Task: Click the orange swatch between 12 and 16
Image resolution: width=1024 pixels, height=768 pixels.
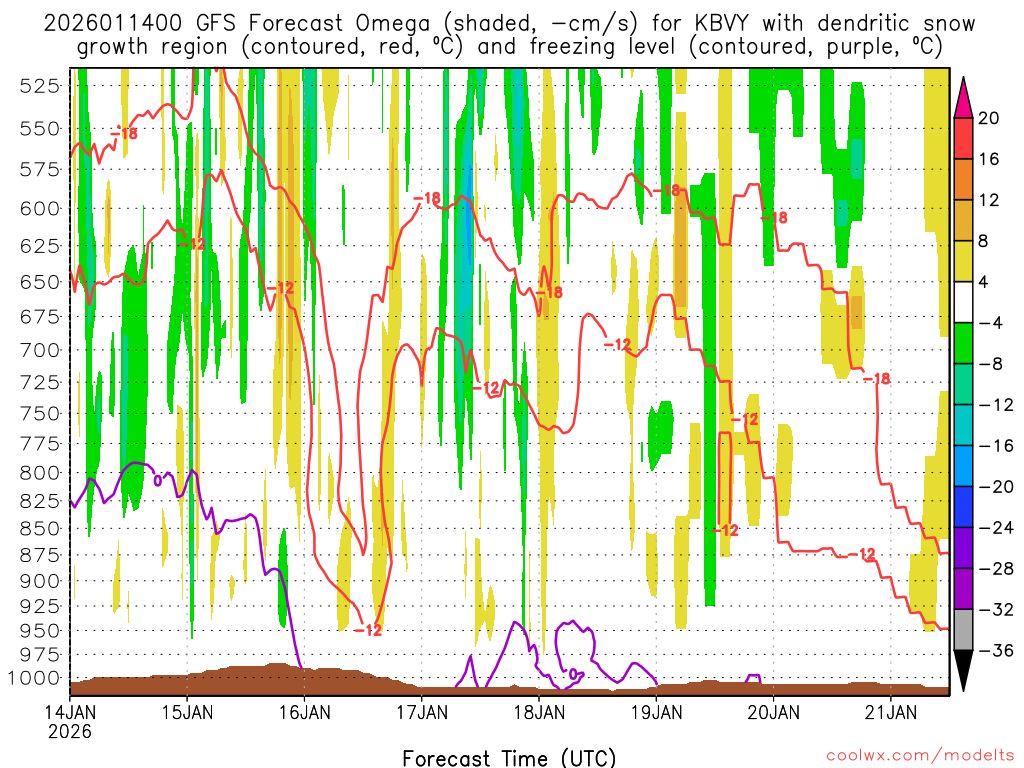Action: tap(963, 179)
